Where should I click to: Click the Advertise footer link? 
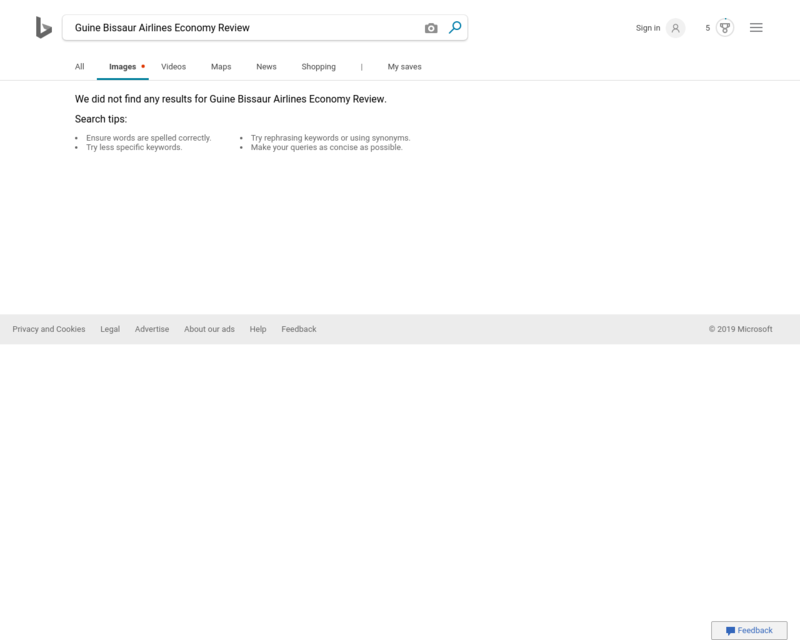152,329
